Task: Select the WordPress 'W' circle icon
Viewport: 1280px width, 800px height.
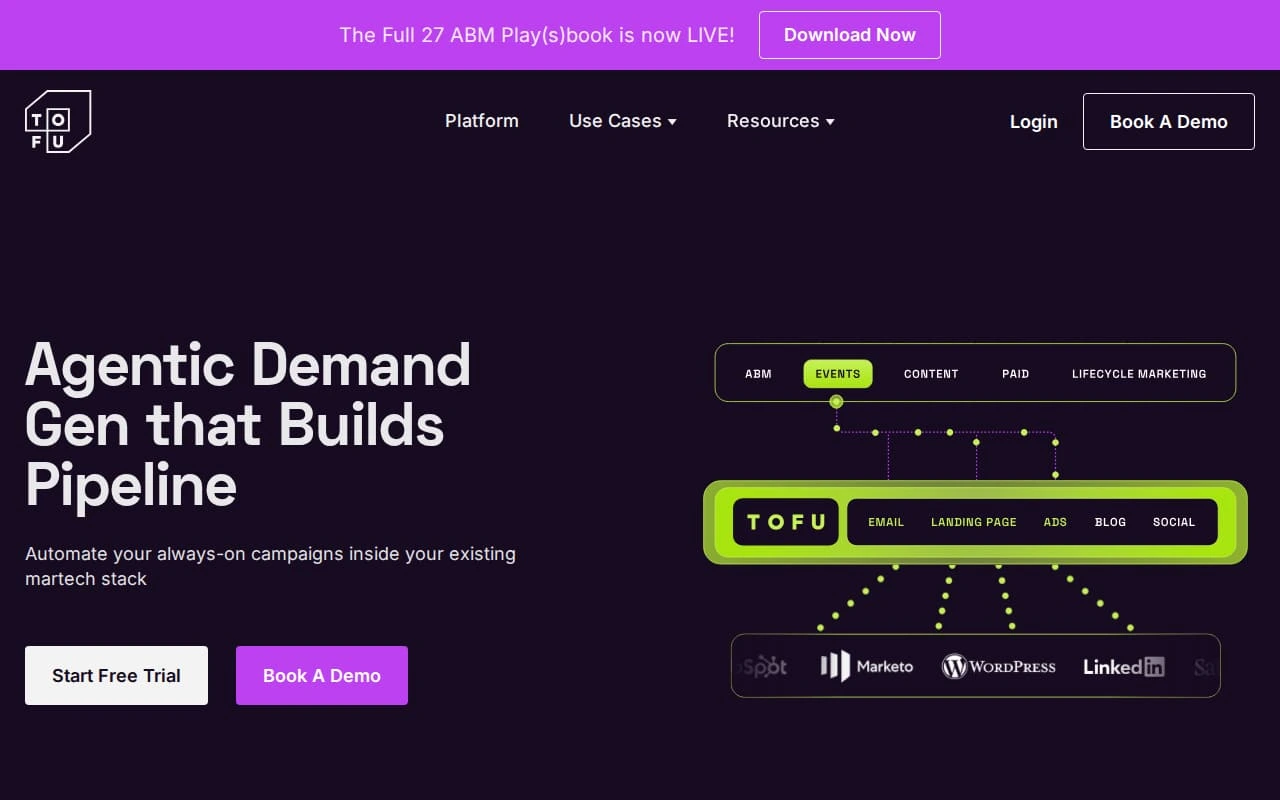Action: point(953,666)
